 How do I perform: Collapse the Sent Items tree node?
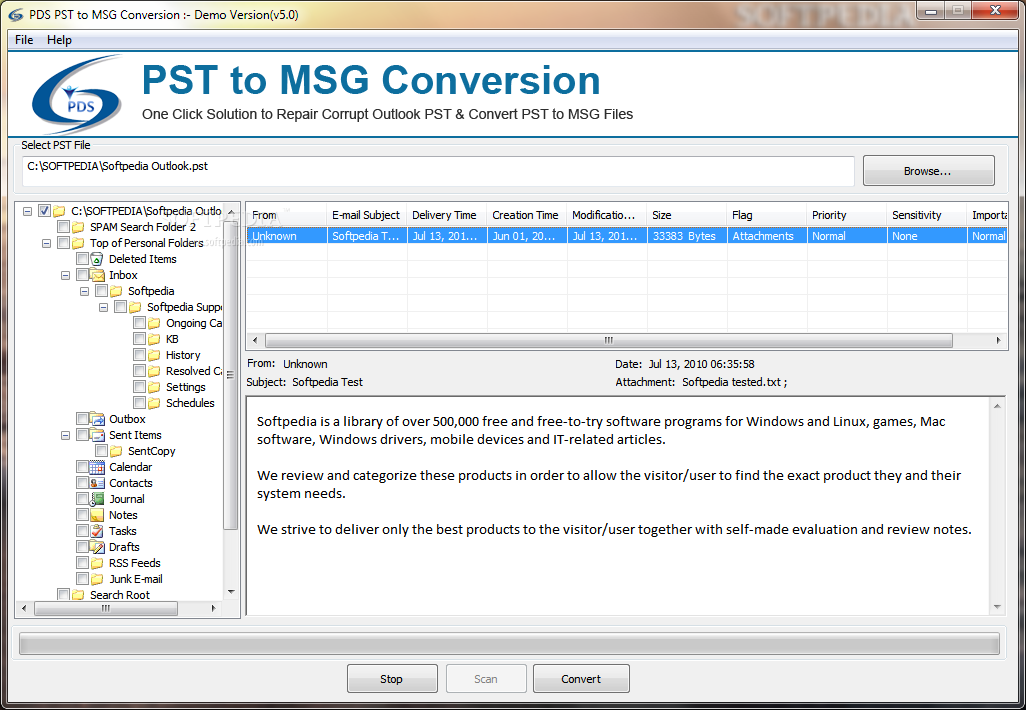pos(65,435)
